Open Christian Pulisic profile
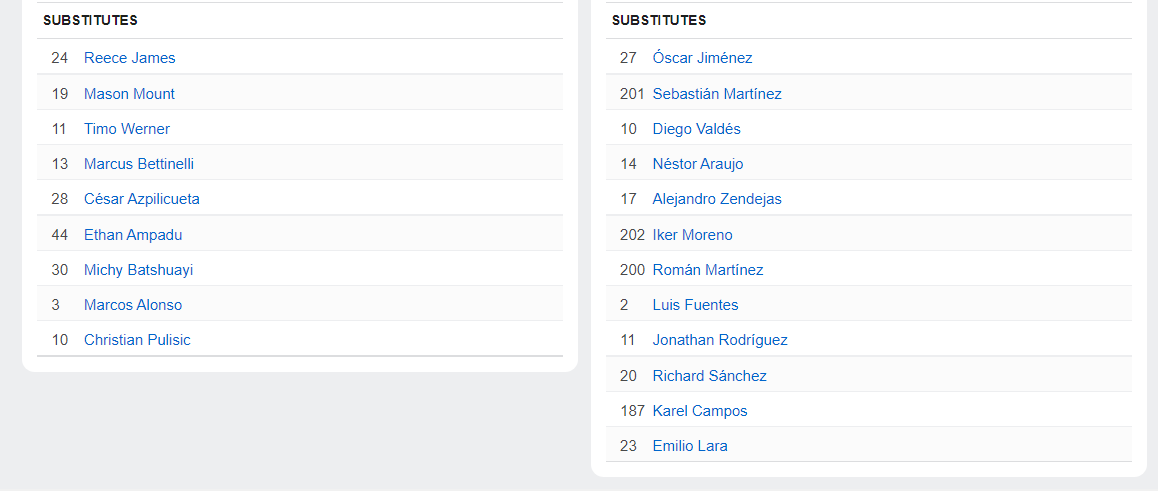 click(x=136, y=340)
